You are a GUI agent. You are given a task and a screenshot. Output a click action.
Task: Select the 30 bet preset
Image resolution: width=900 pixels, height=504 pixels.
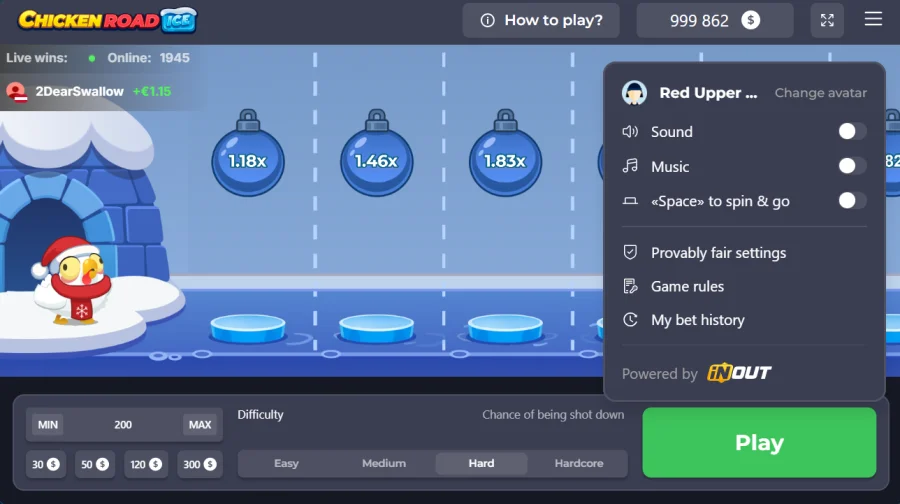click(x=45, y=464)
